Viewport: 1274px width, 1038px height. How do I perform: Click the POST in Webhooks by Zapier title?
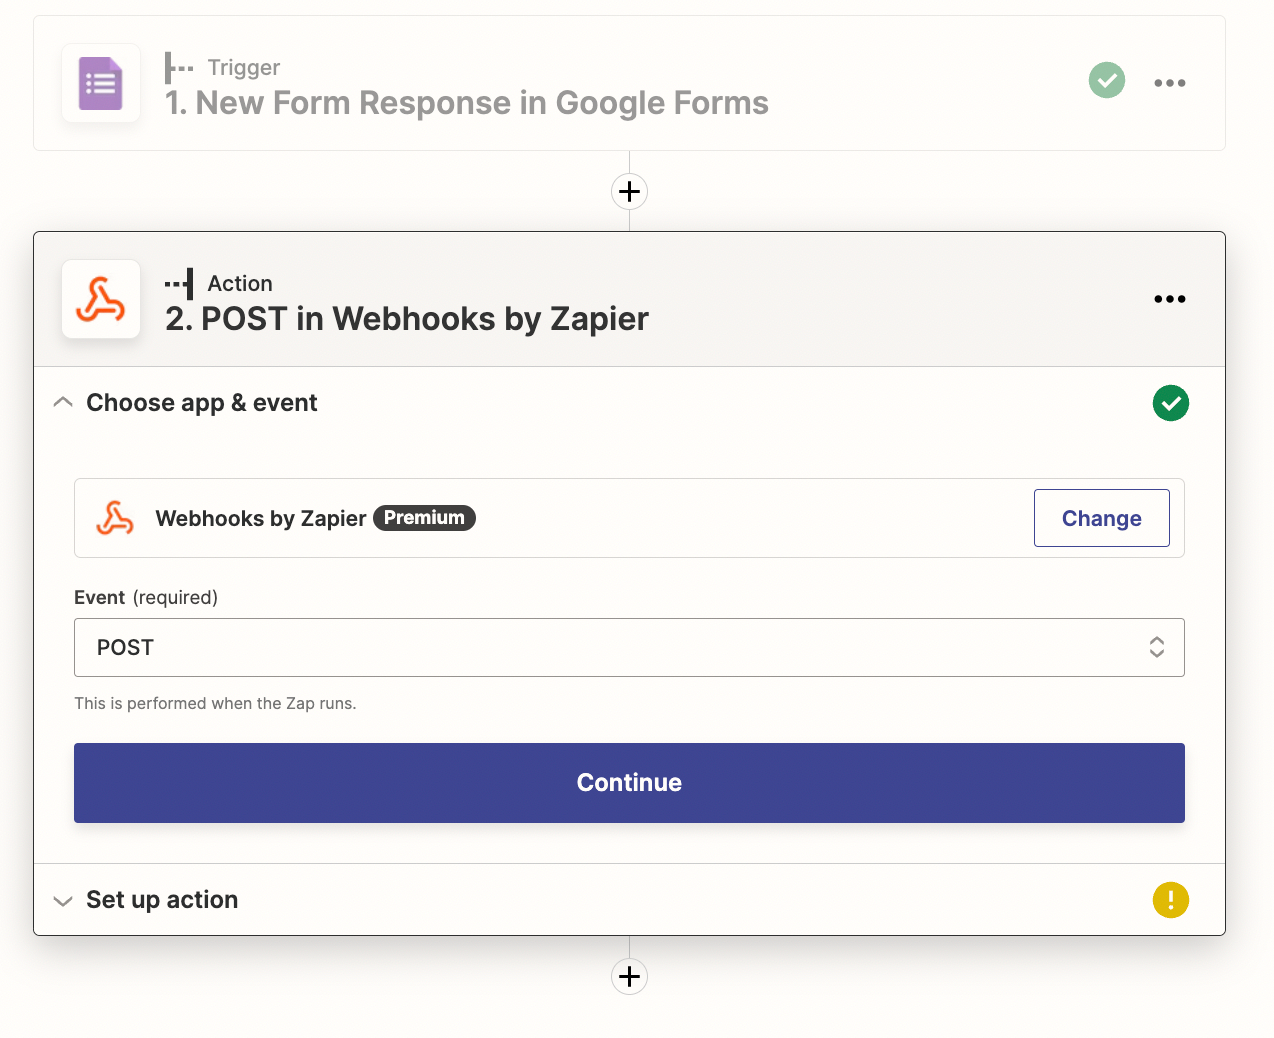407,319
